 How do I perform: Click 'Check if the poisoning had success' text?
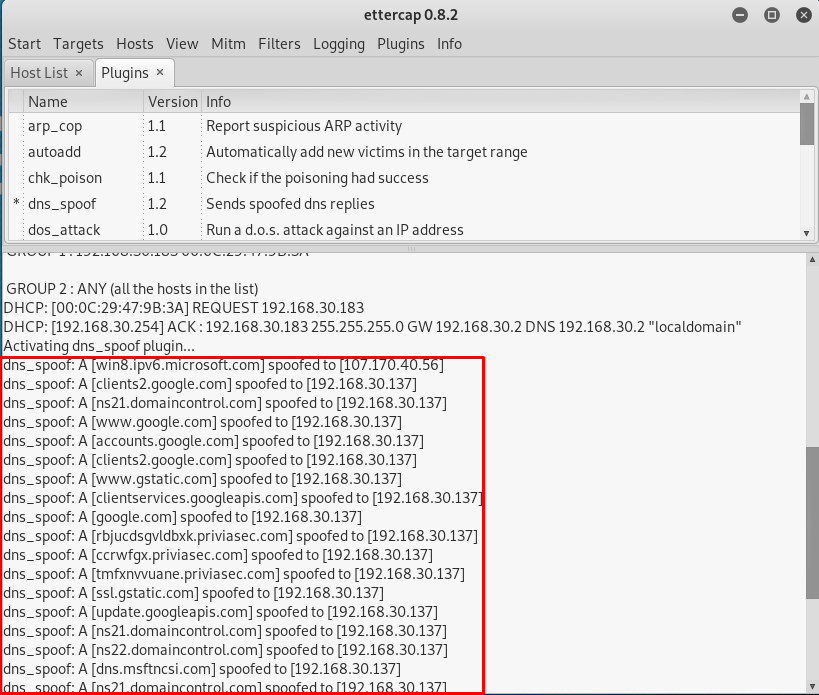pos(317,178)
